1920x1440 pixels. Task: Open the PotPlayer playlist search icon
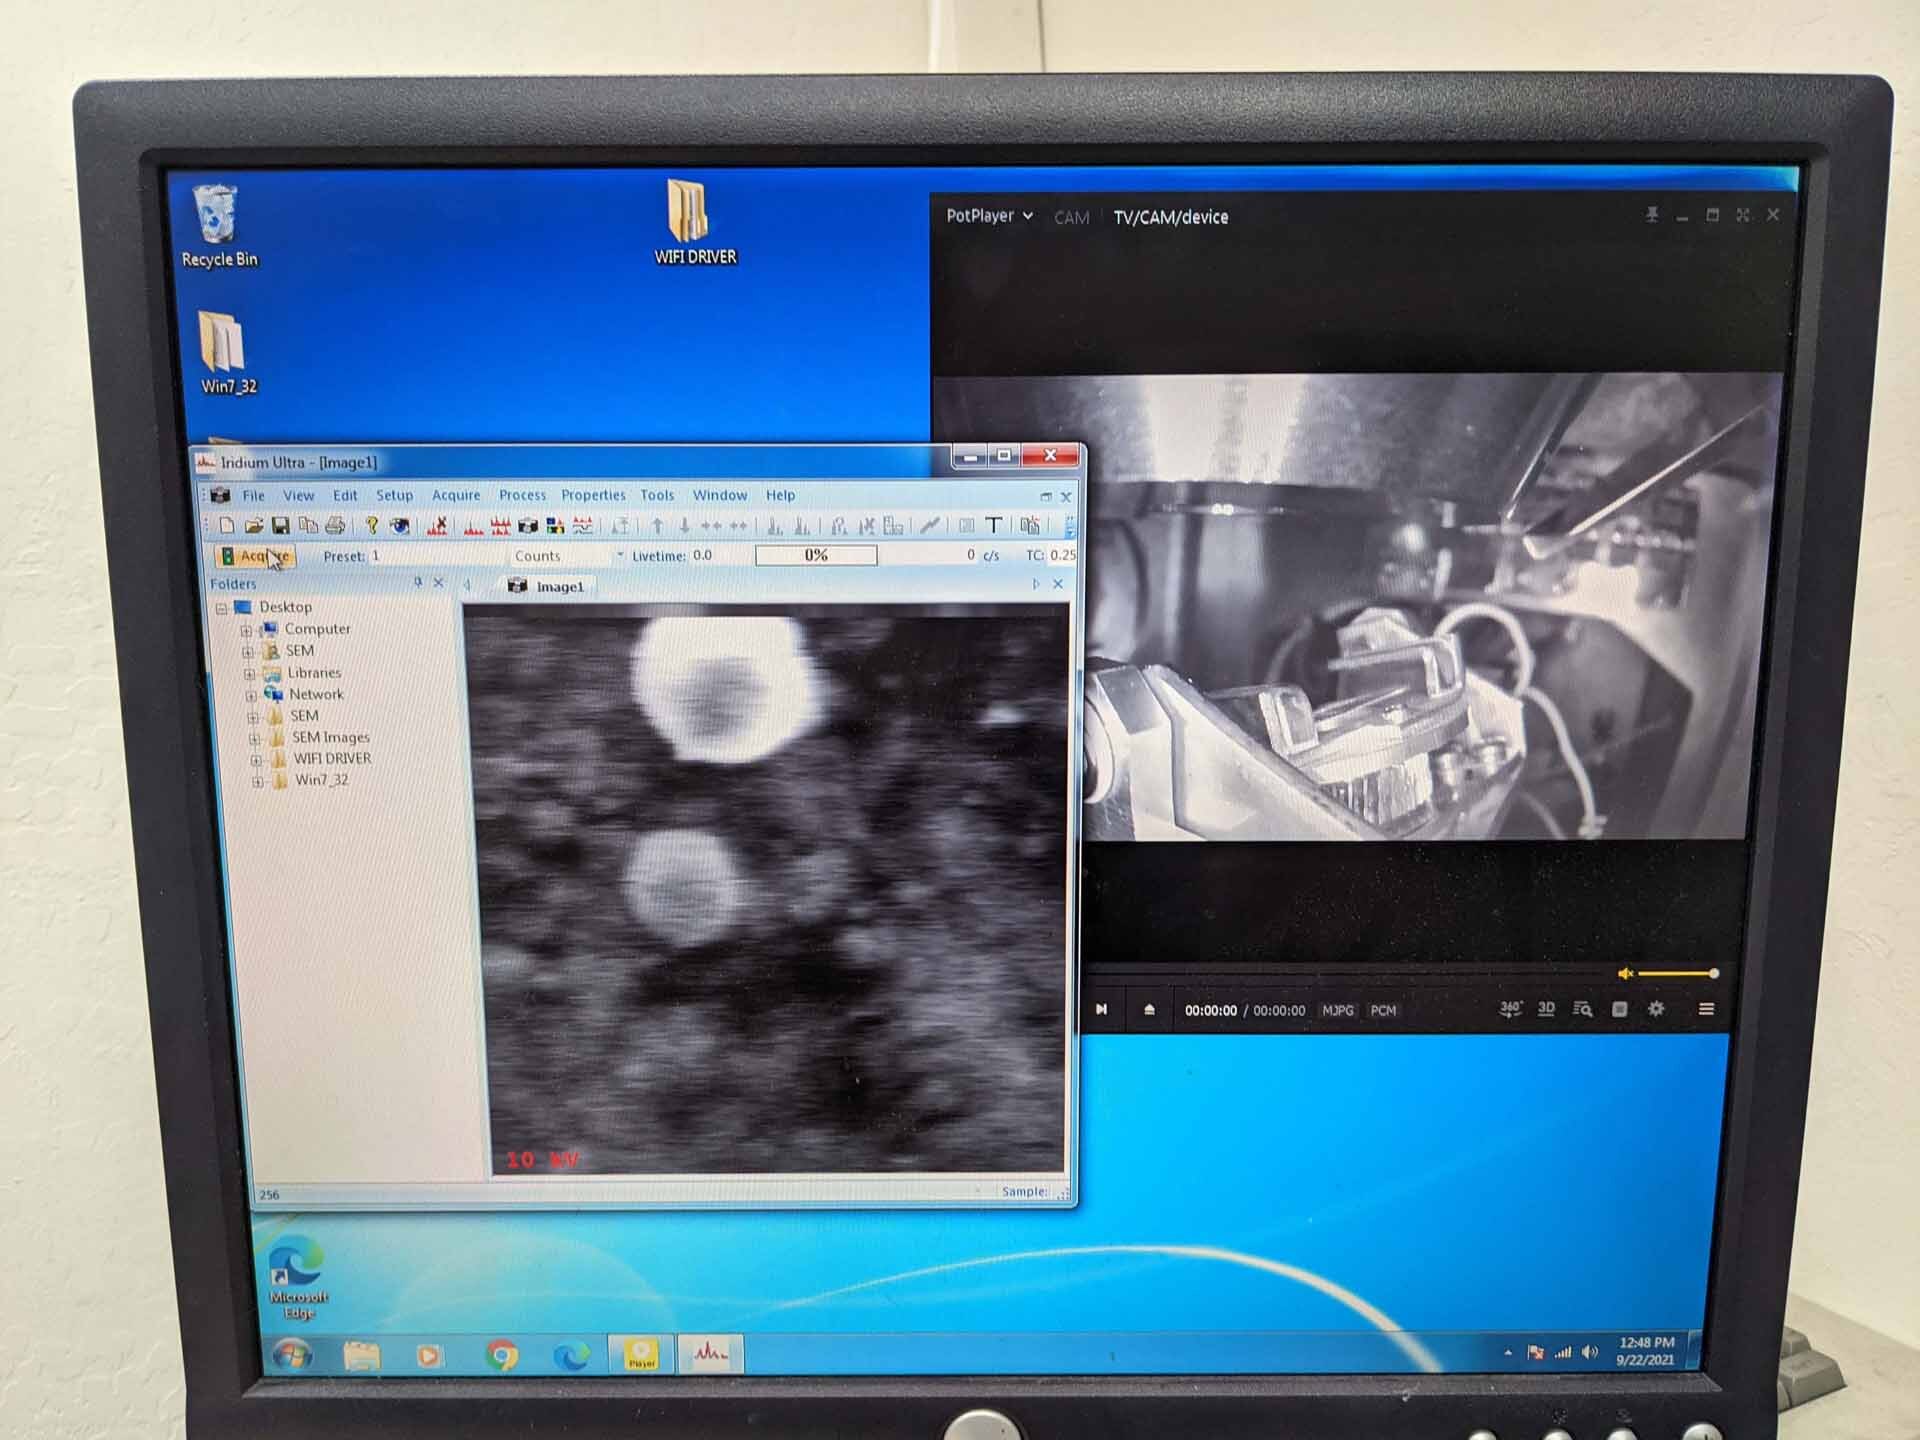click(x=1582, y=1009)
